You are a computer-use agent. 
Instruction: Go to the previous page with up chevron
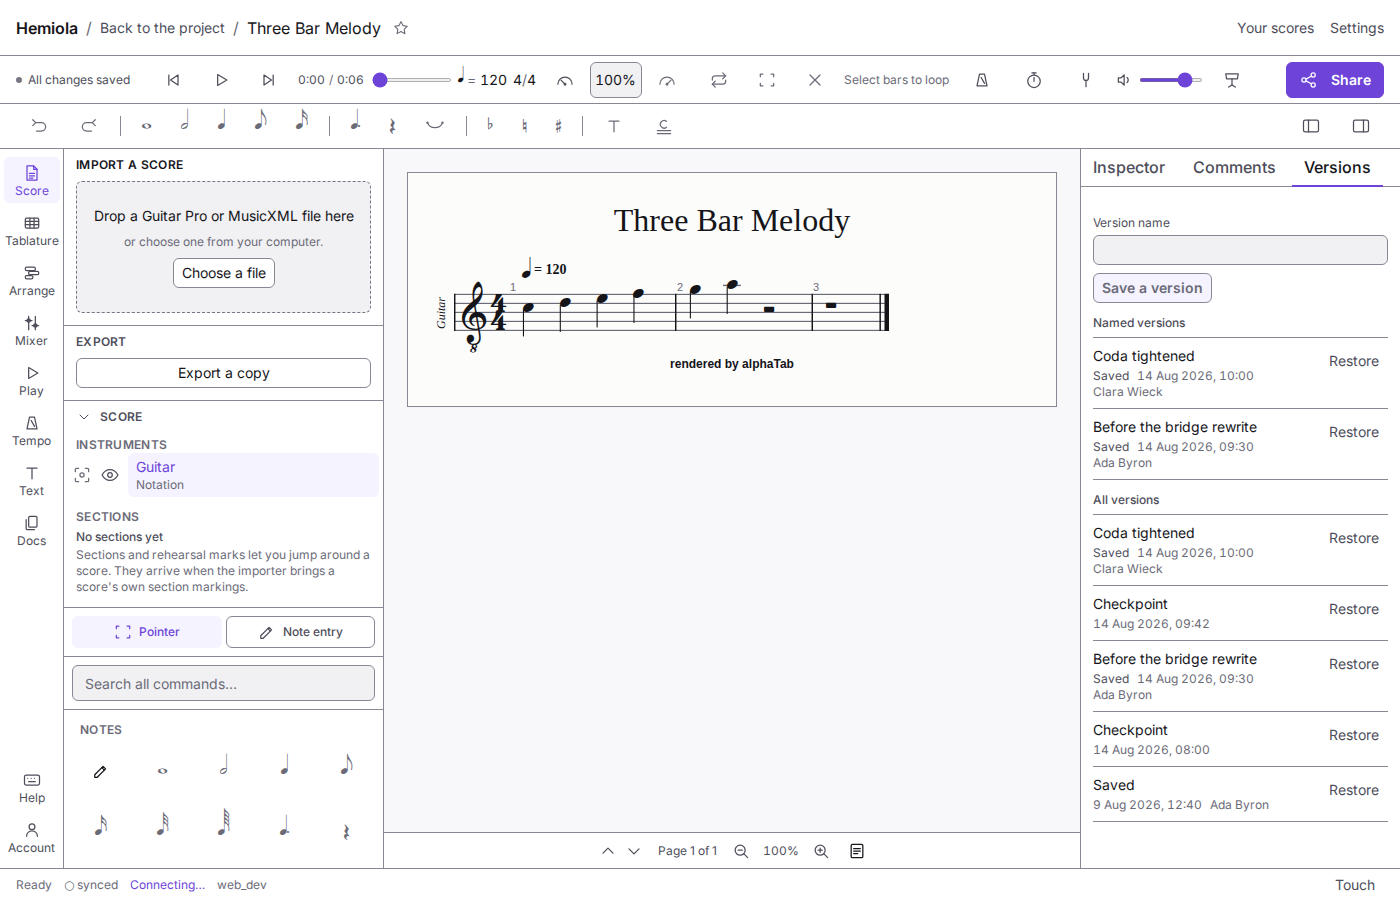(x=608, y=851)
